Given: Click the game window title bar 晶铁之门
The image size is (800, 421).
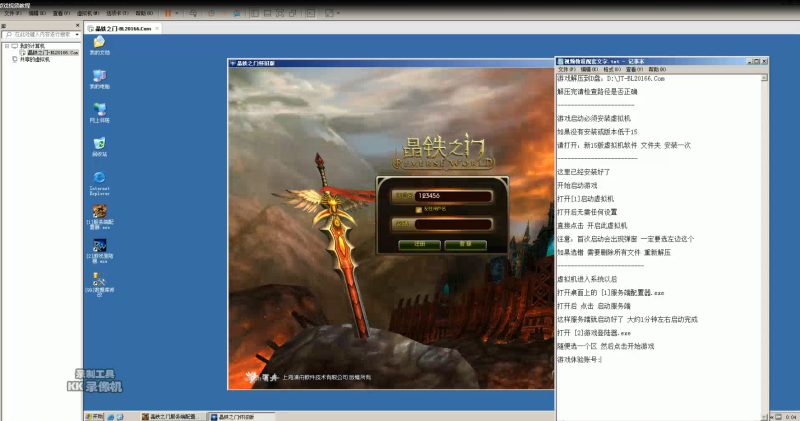Looking at the screenshot, I should pos(391,63).
